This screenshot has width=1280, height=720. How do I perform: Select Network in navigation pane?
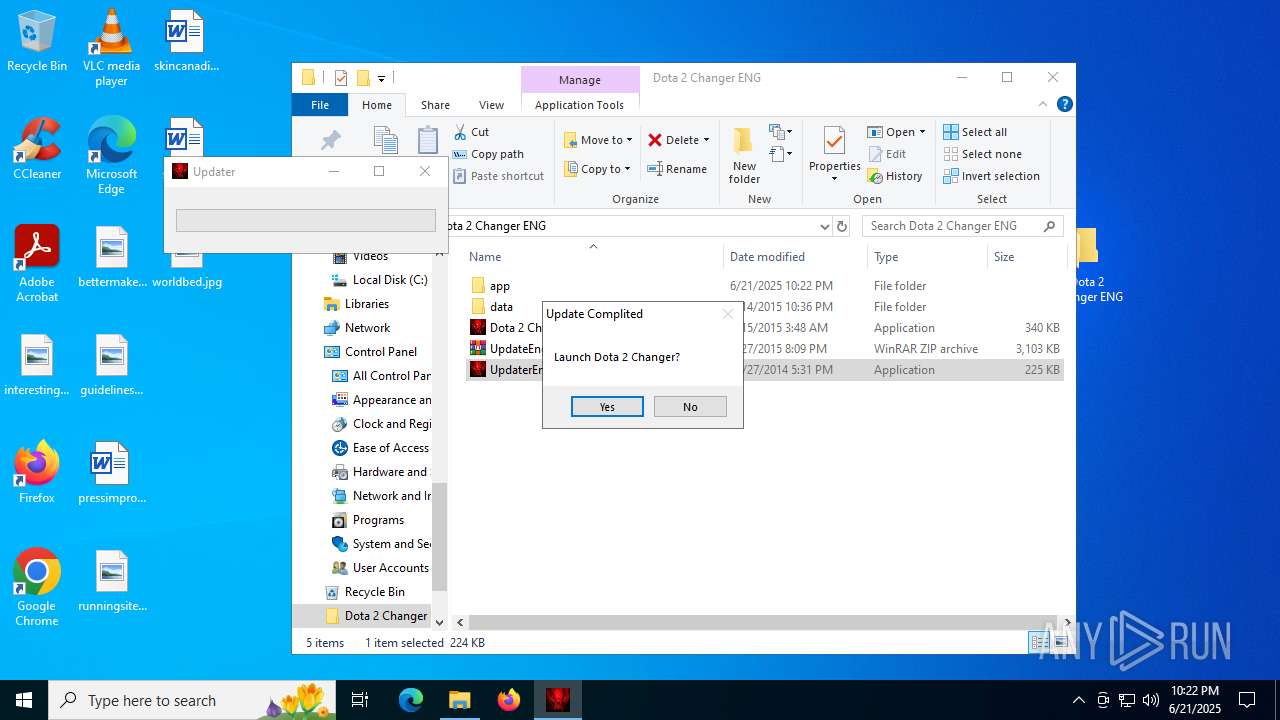click(x=358, y=328)
